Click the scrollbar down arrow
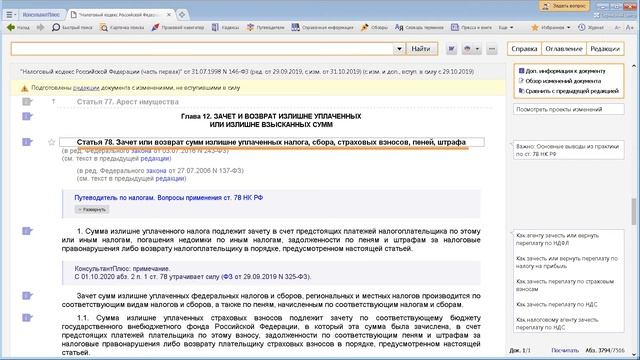 pyautogui.click(x=634, y=354)
